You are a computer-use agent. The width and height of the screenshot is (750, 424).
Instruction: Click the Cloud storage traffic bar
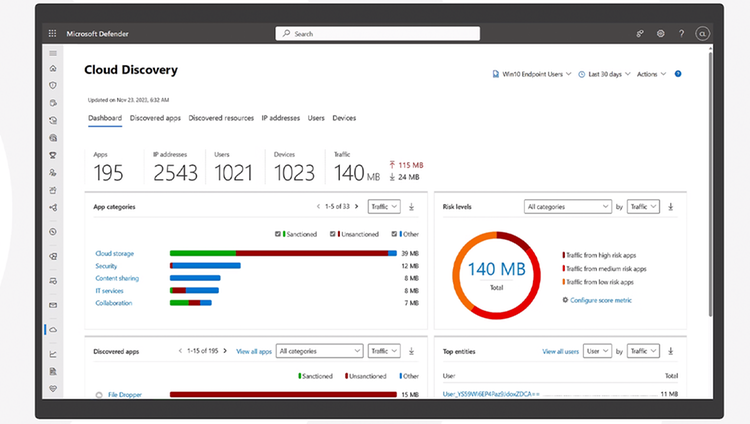click(283, 253)
